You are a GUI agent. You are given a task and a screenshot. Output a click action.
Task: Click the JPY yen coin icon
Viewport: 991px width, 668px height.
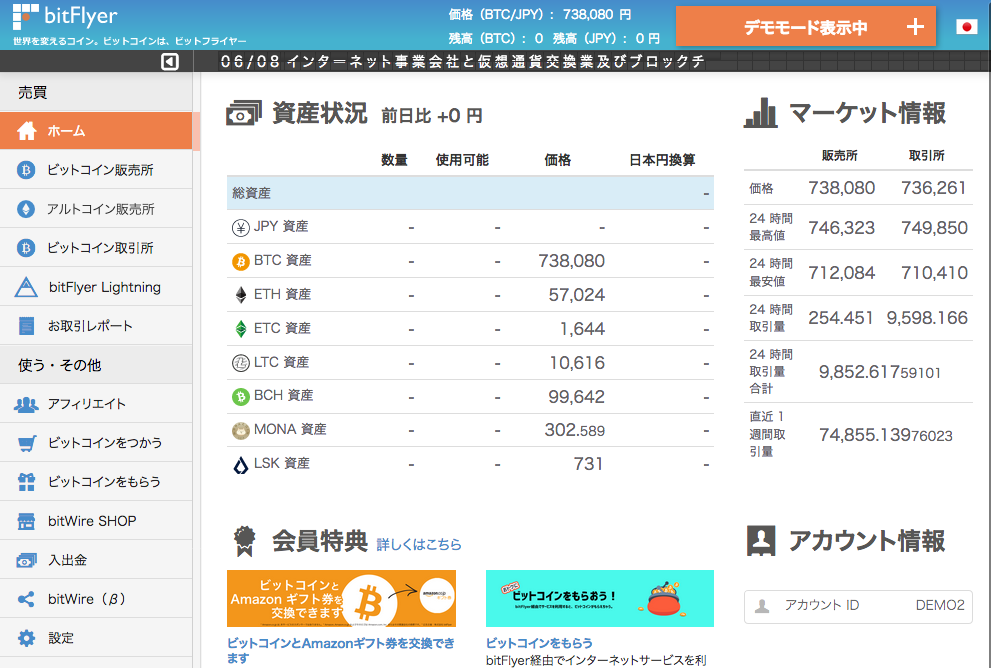[x=240, y=228]
